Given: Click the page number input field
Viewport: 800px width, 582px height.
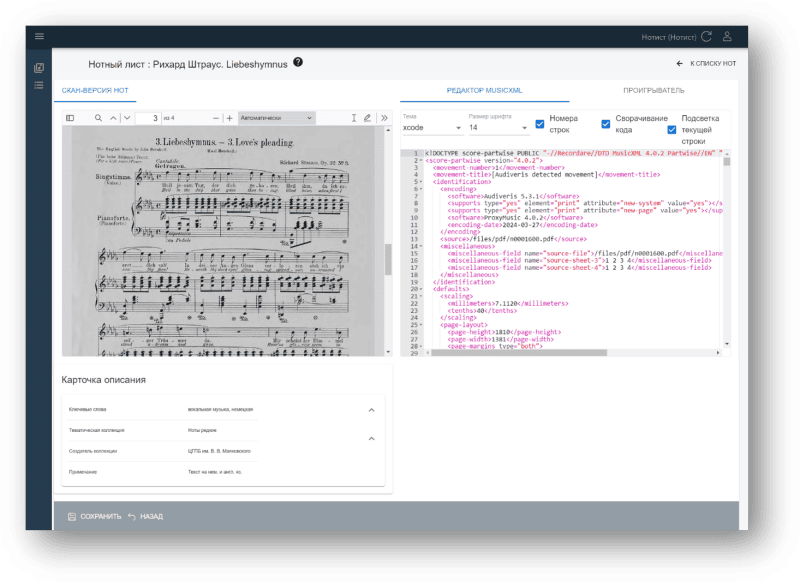Looking at the screenshot, I should 147,118.
